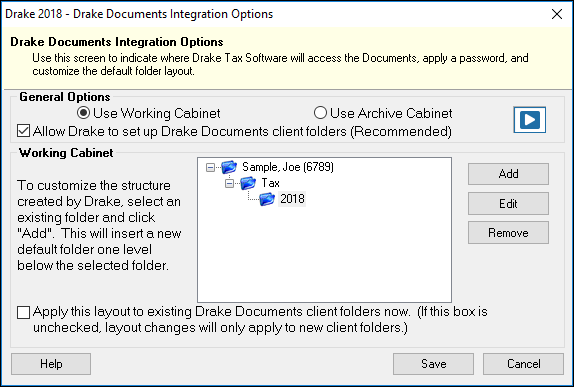
Task: Select Use Archive Cabinet option
Action: click(x=320, y=113)
